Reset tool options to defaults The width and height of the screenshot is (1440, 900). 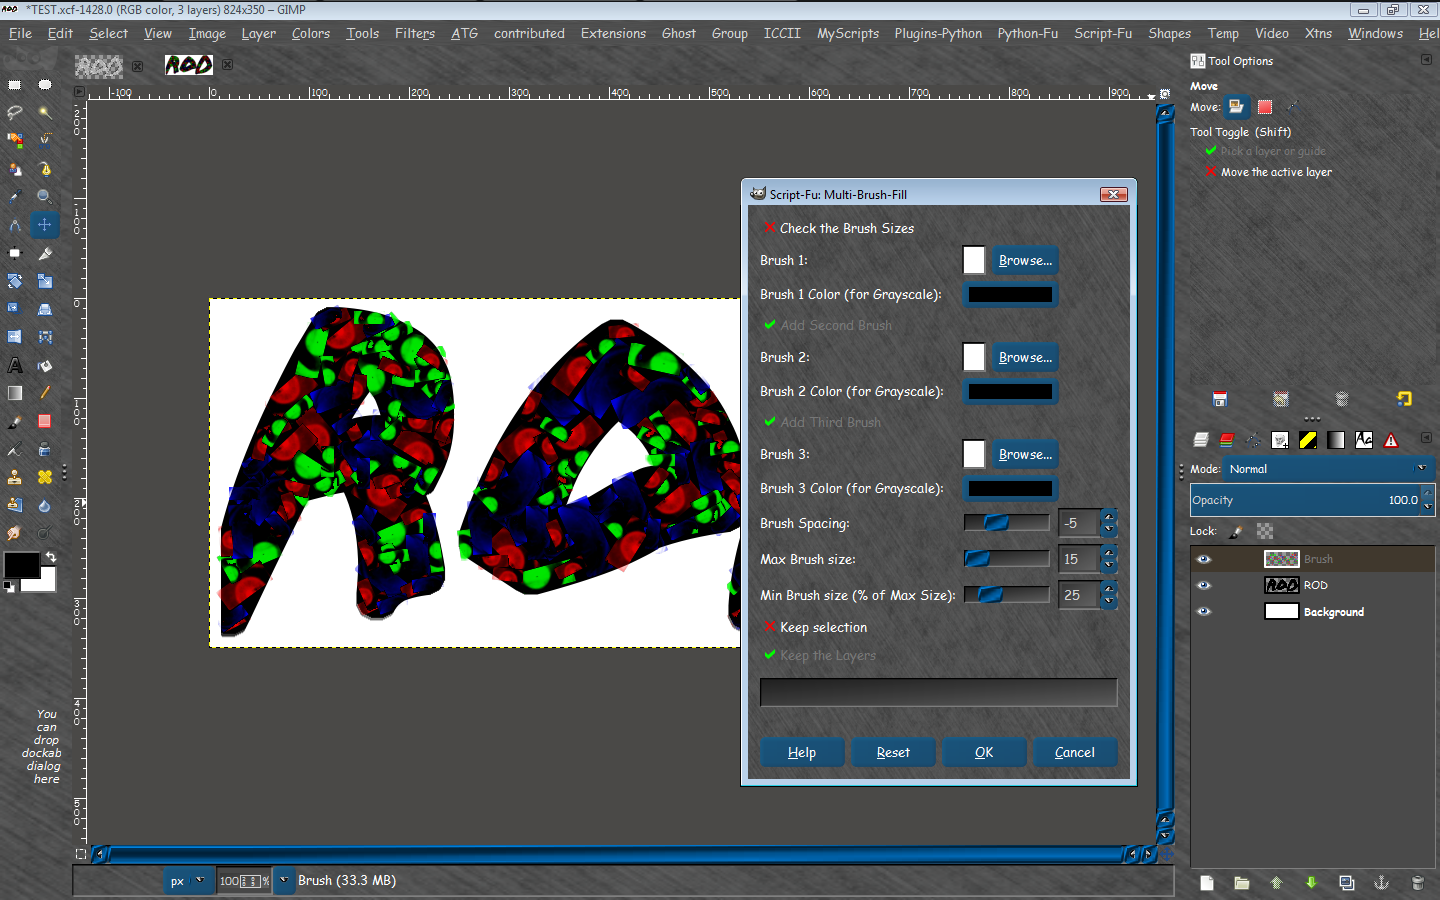(x=1404, y=399)
